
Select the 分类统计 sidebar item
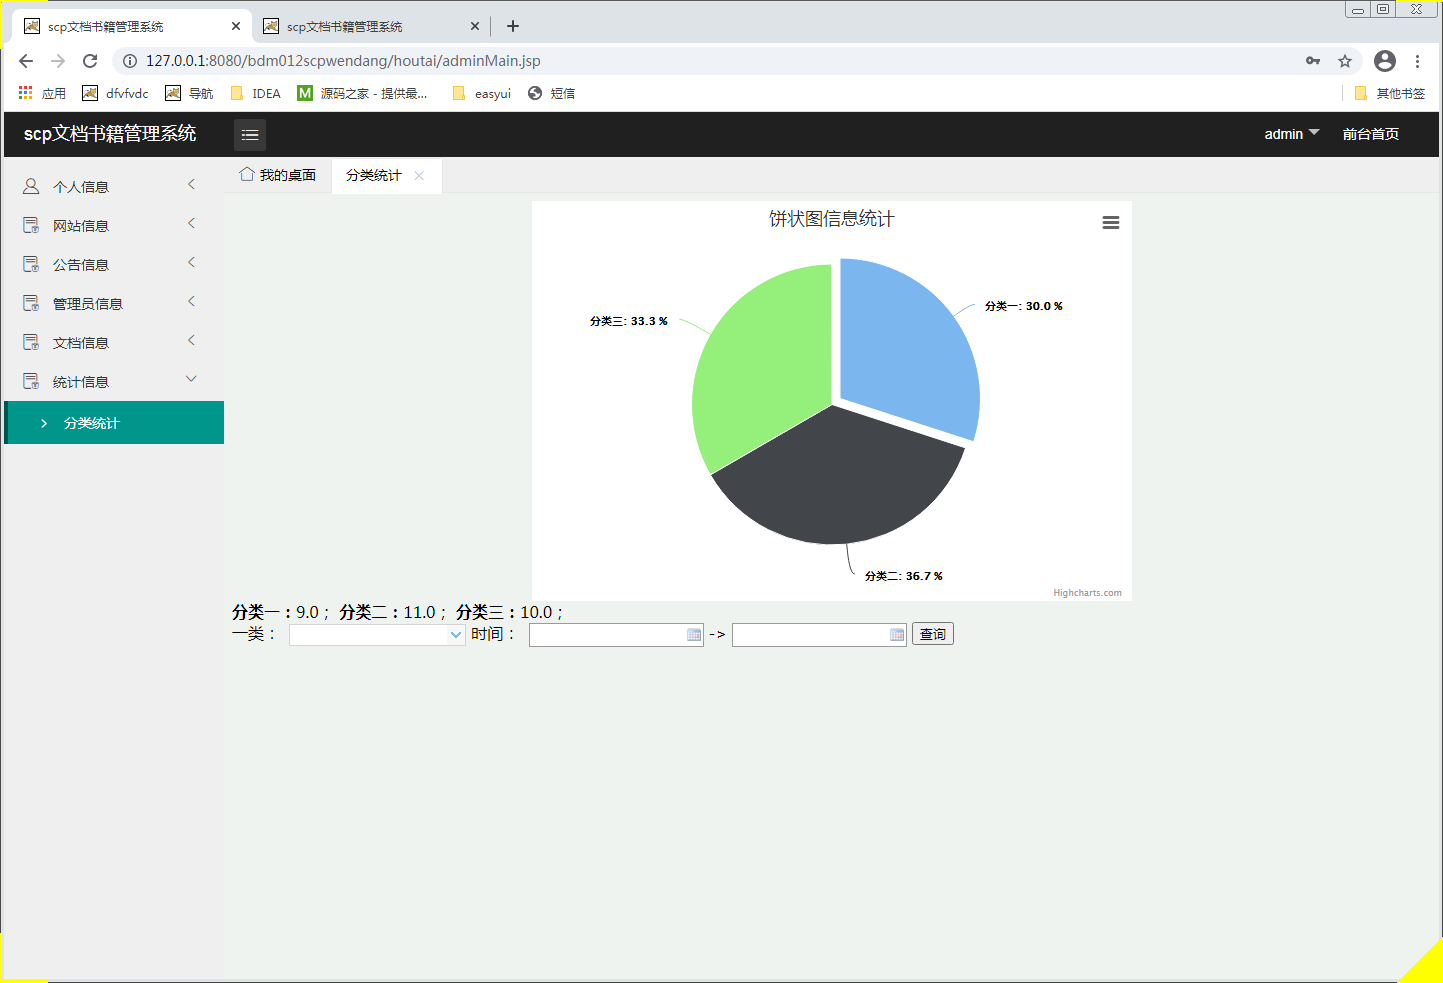point(114,423)
